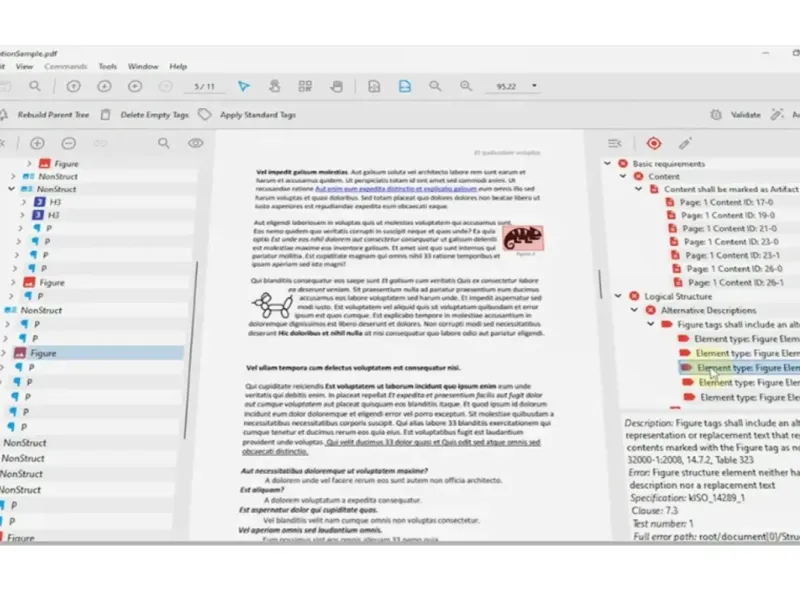Click the search magnifier in top toolbar

(x=35, y=86)
